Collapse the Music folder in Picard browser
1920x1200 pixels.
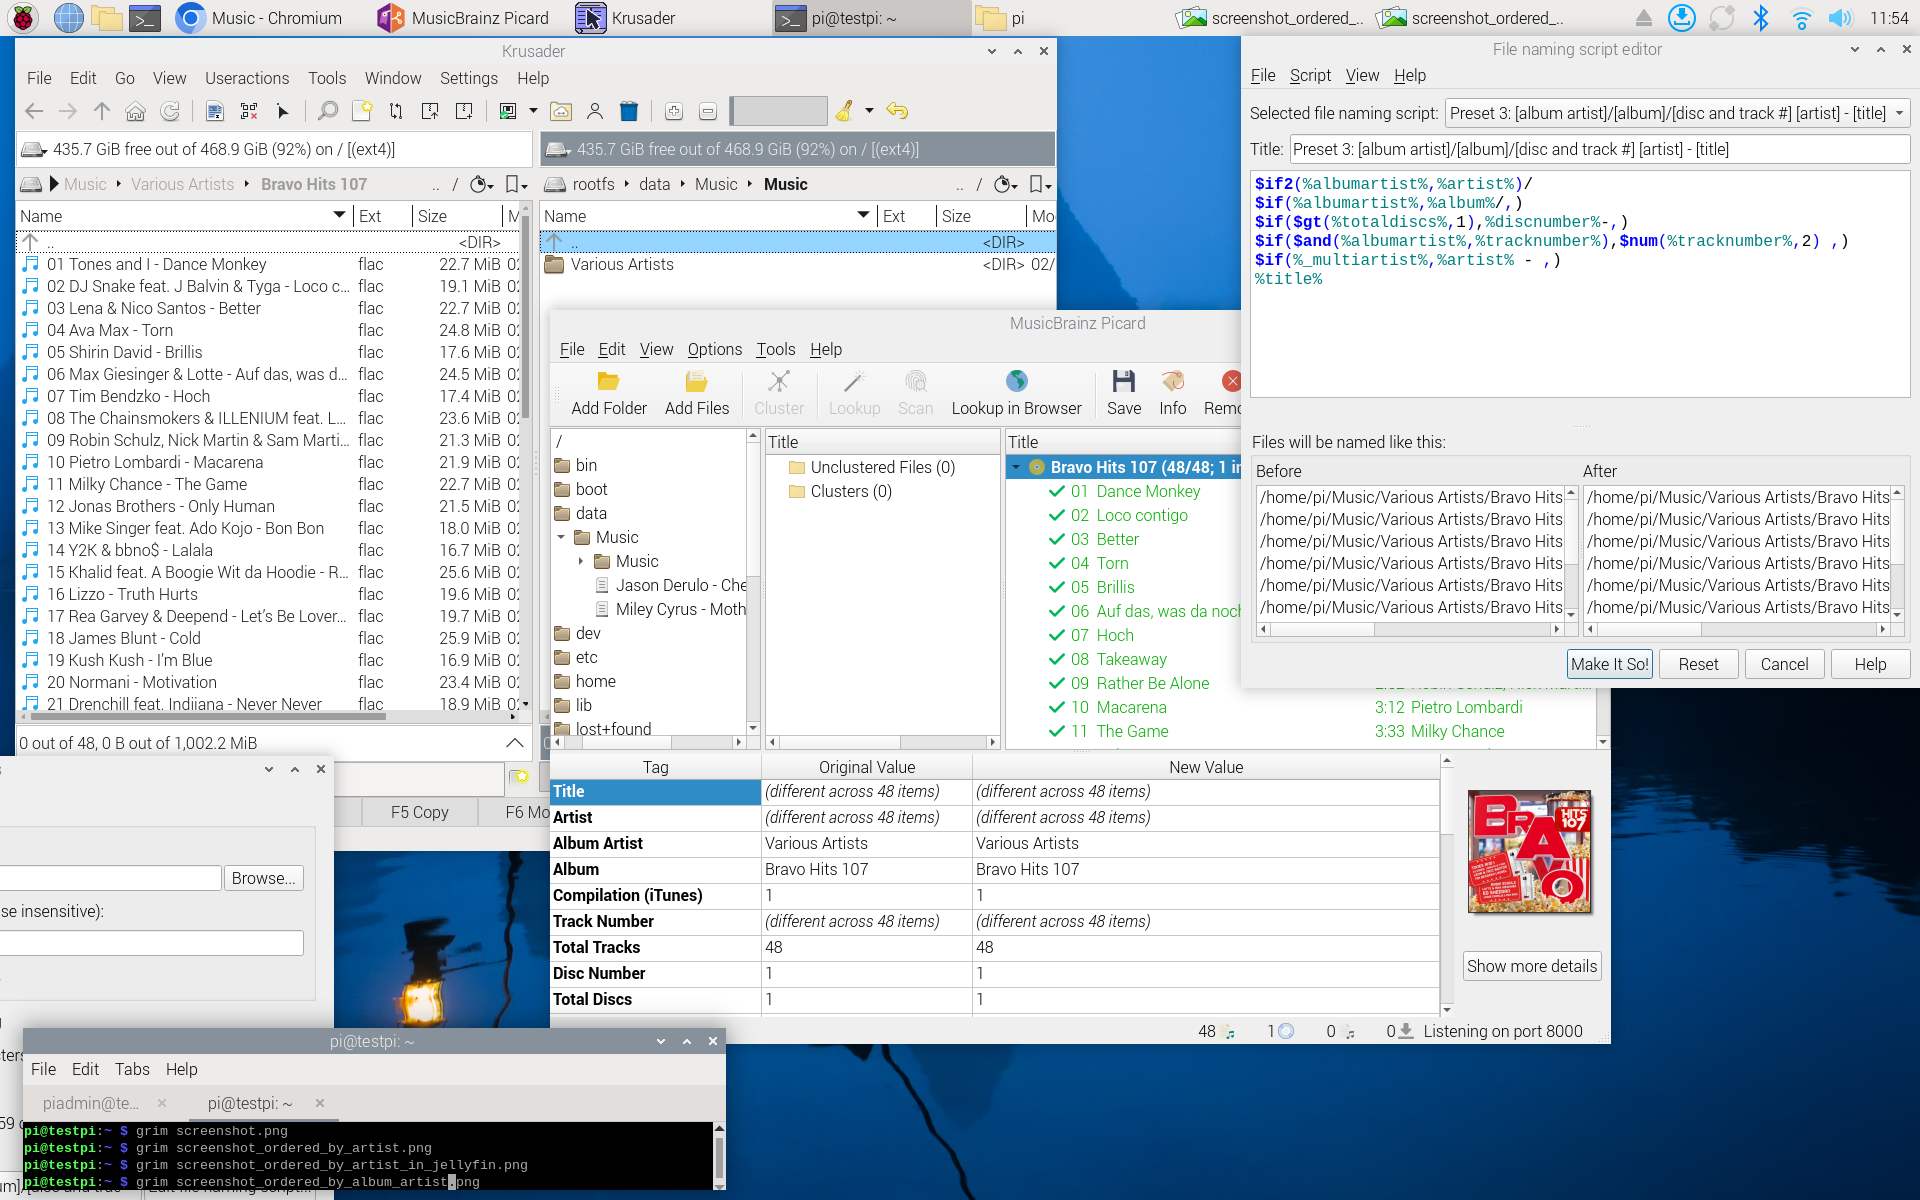click(561, 538)
